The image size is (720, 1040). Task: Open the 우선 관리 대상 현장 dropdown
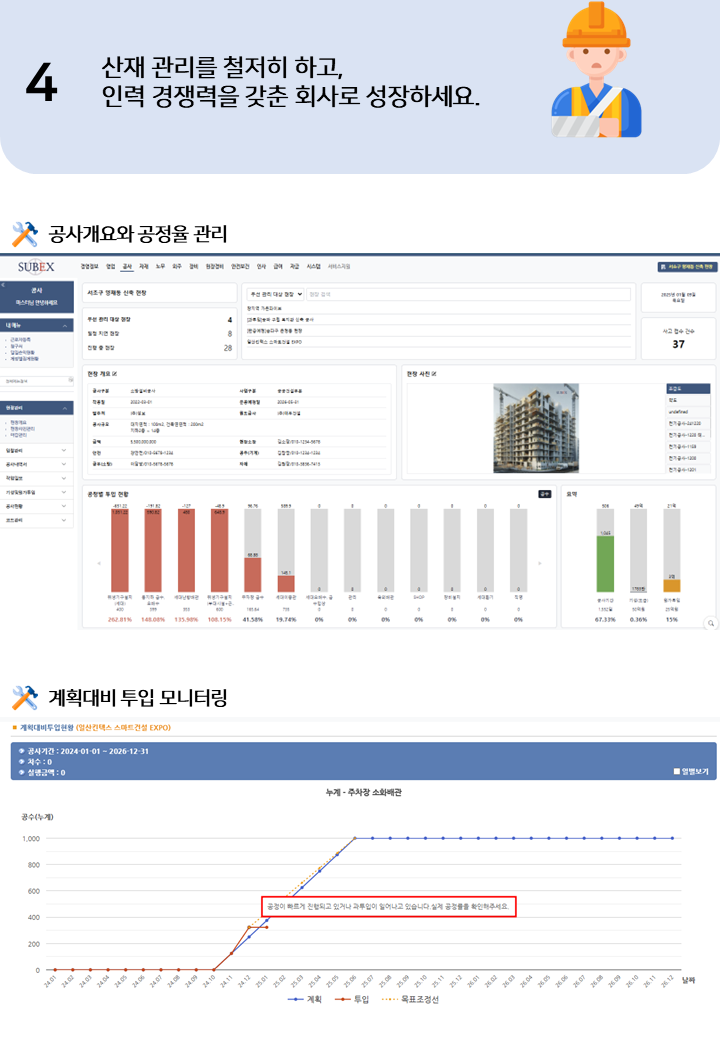(x=275, y=294)
